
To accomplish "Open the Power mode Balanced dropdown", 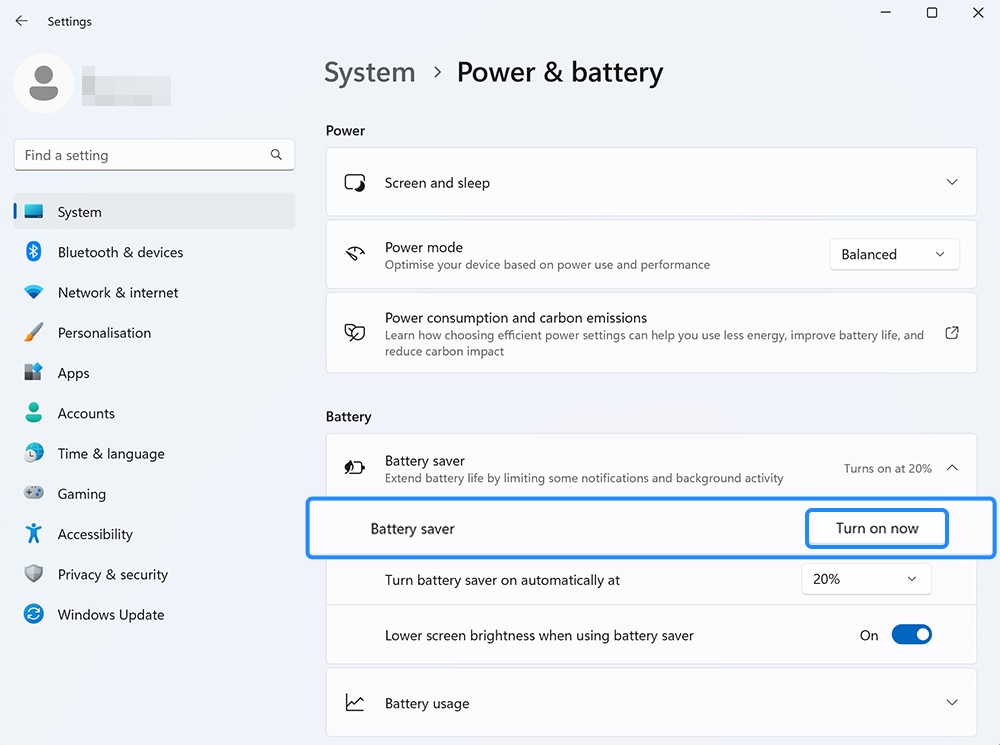I will (894, 254).
